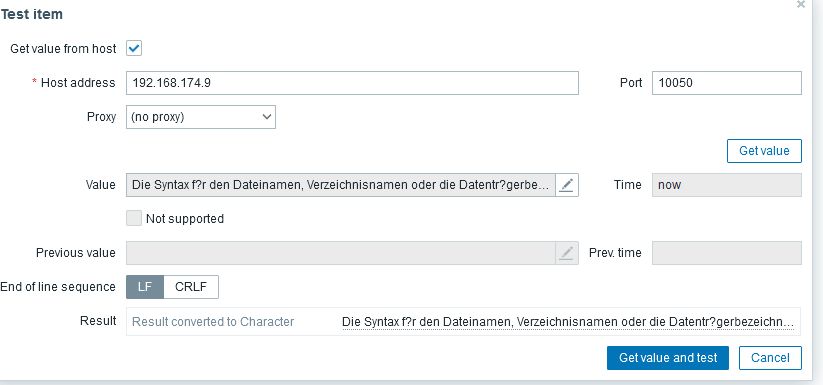
Task: Click the Get value button
Action: [764, 151]
